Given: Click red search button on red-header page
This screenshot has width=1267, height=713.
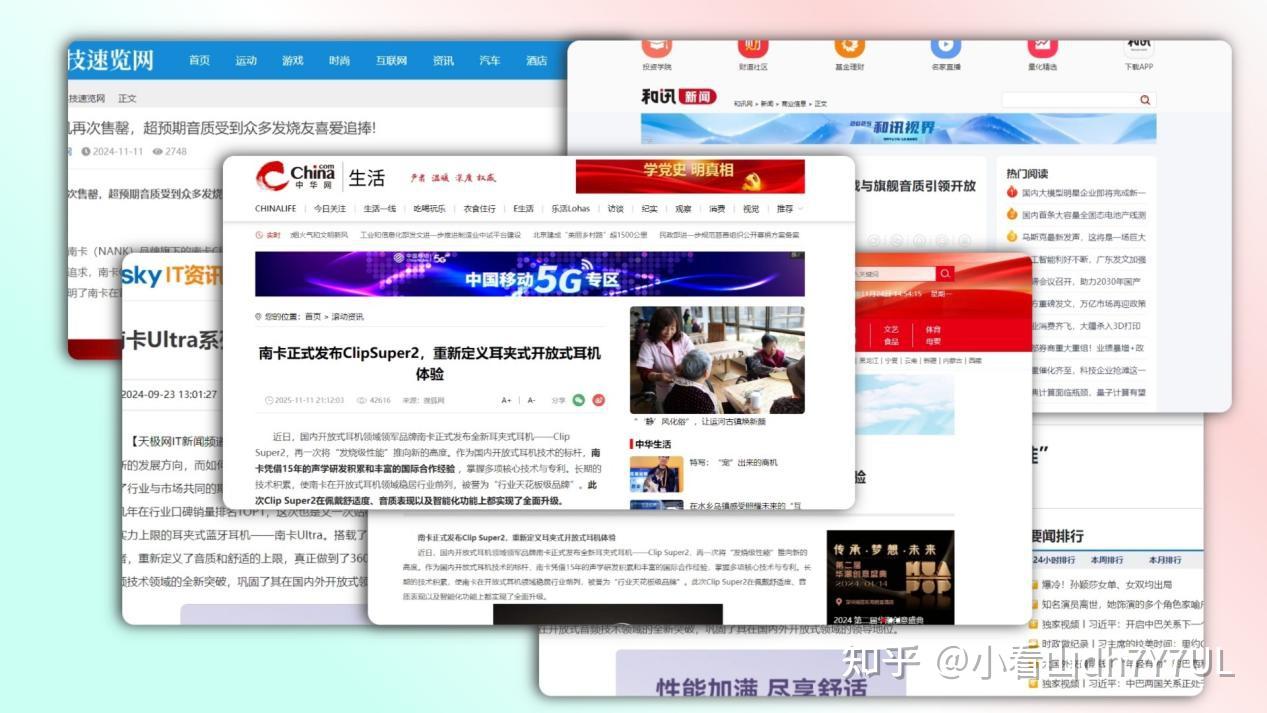Looking at the screenshot, I should [x=945, y=273].
